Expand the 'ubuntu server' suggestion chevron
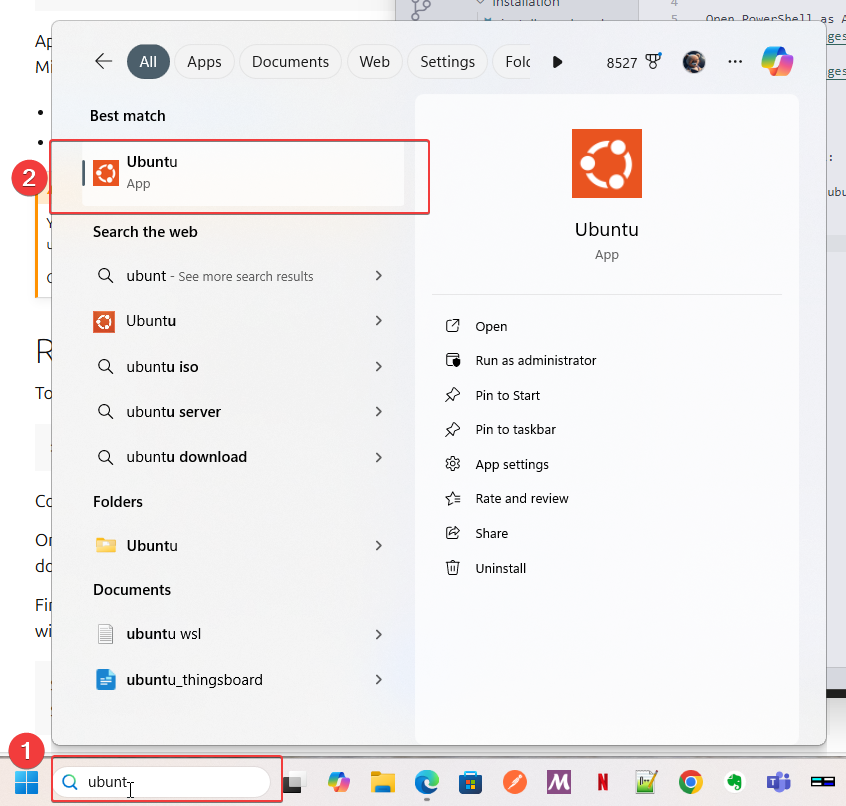Viewport: 846px width, 806px height. pyautogui.click(x=378, y=412)
